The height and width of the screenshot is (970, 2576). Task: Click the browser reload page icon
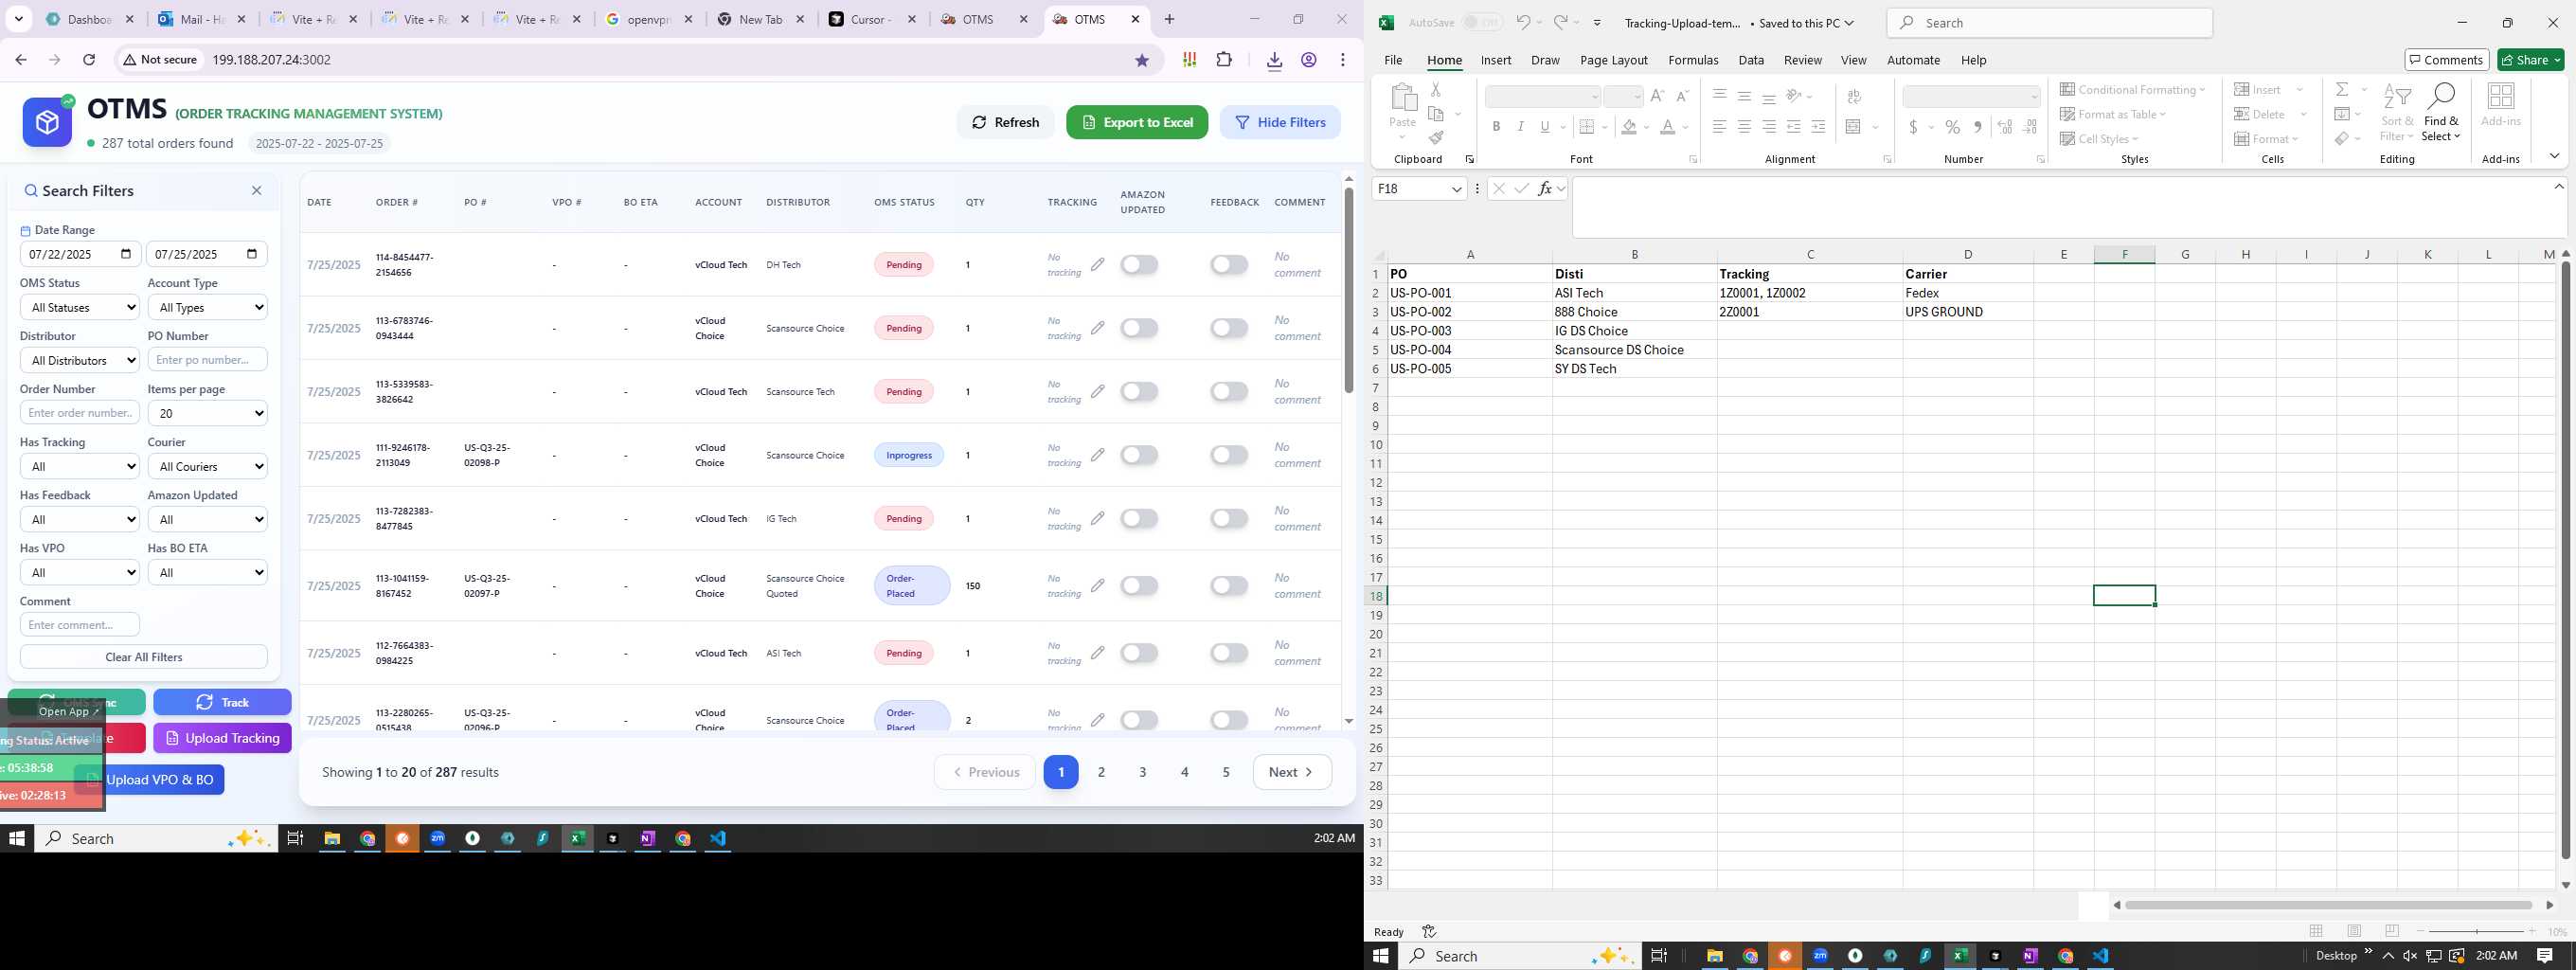[89, 60]
